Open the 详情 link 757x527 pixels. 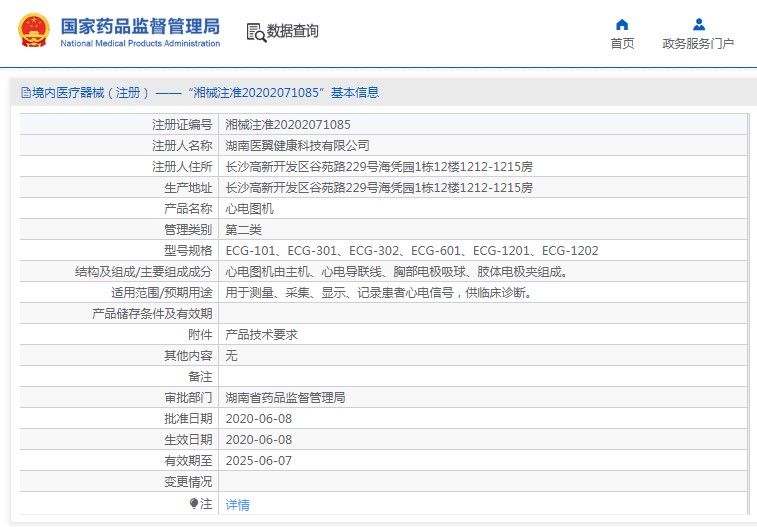[238, 505]
